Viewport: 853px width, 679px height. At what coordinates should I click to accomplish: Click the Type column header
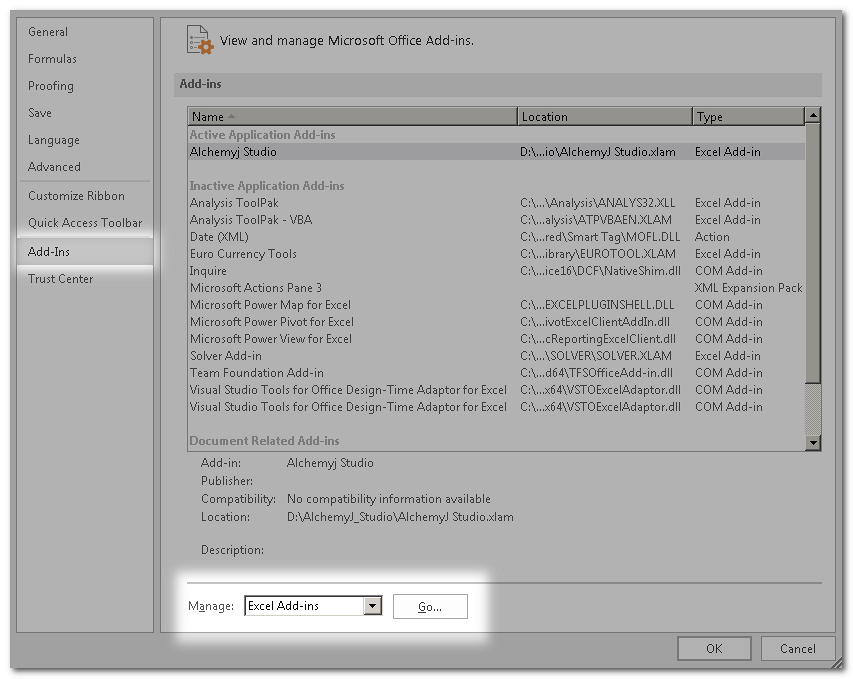[x=747, y=117]
